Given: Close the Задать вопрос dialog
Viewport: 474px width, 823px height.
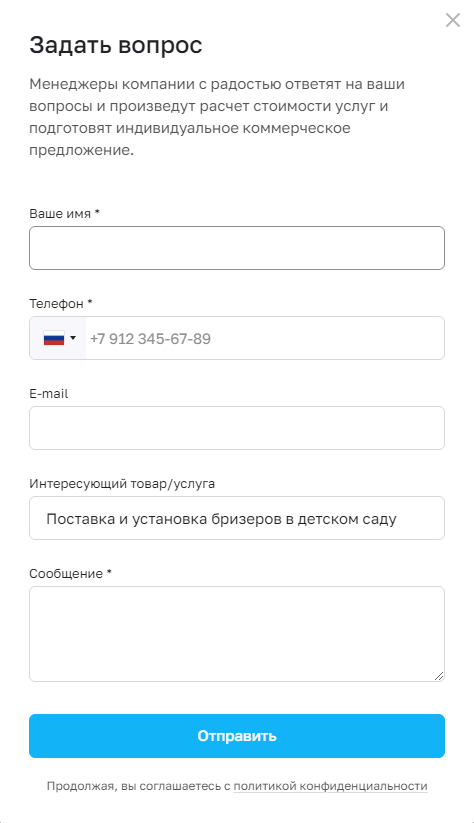Looking at the screenshot, I should point(452,20).
